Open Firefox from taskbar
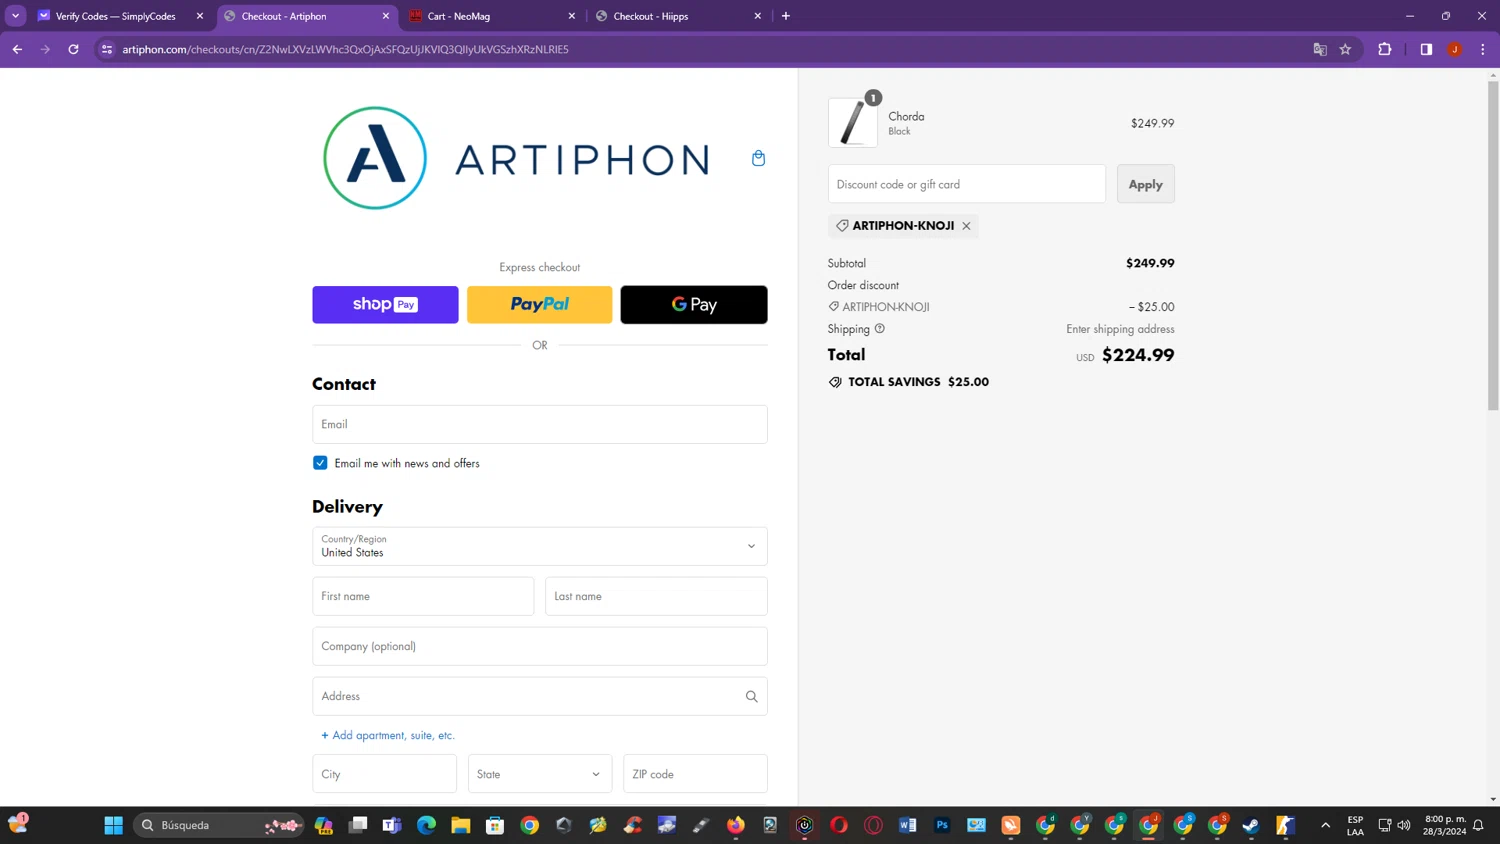This screenshot has height=844, width=1500. click(736, 825)
